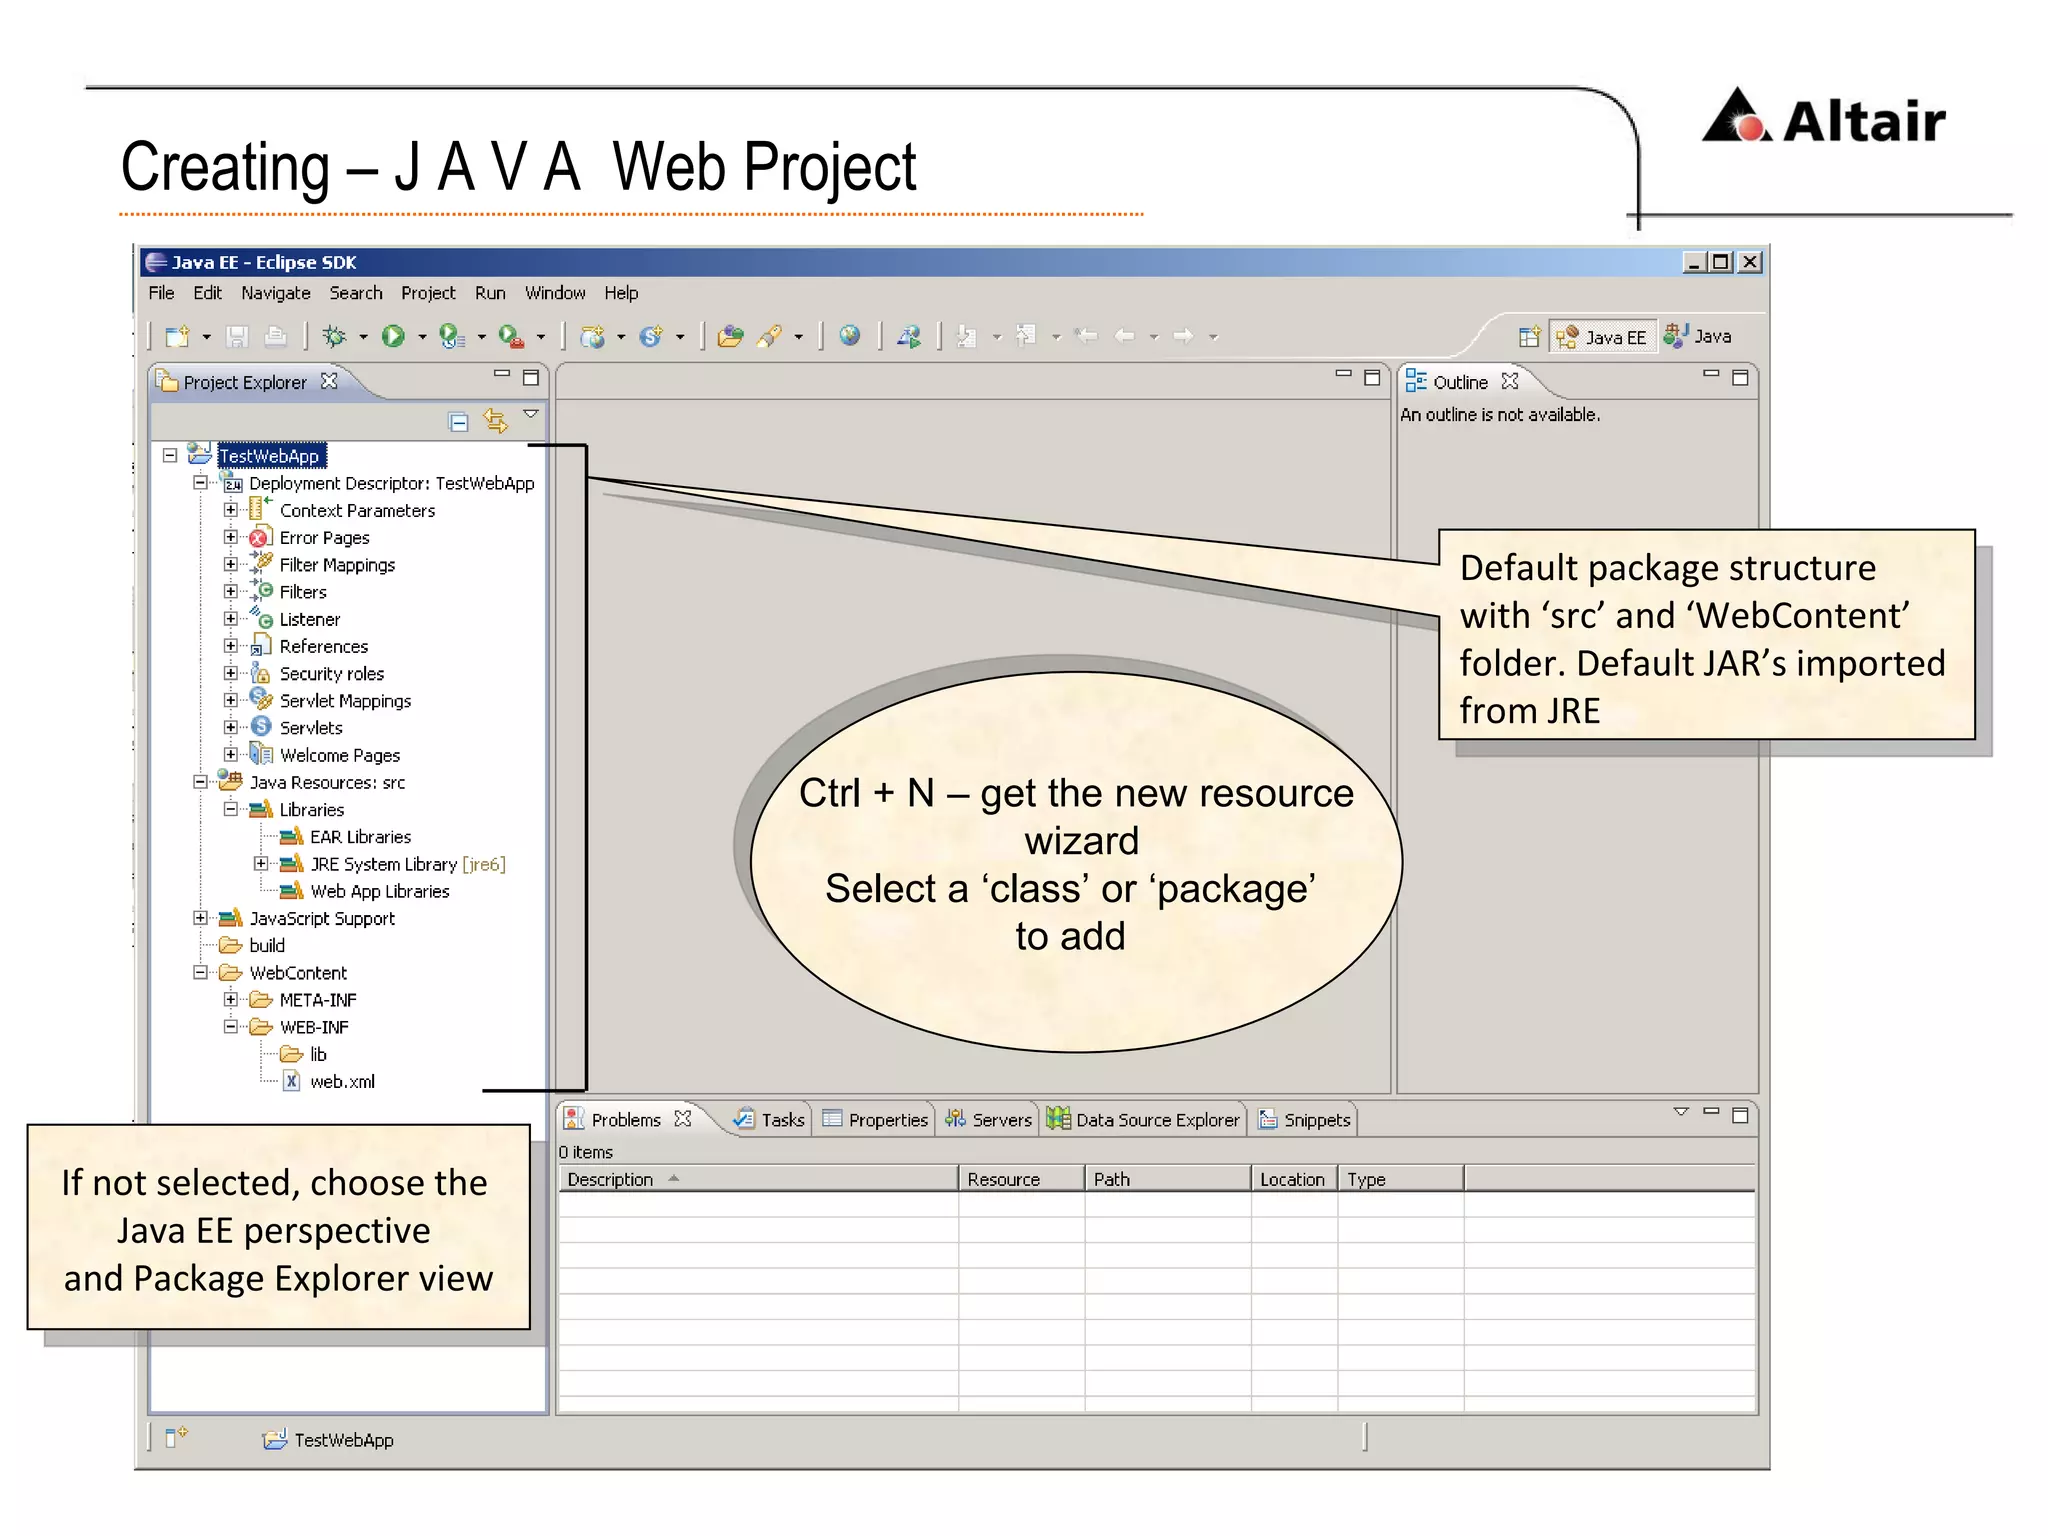
Task: Open the Project menu
Action: click(x=428, y=293)
